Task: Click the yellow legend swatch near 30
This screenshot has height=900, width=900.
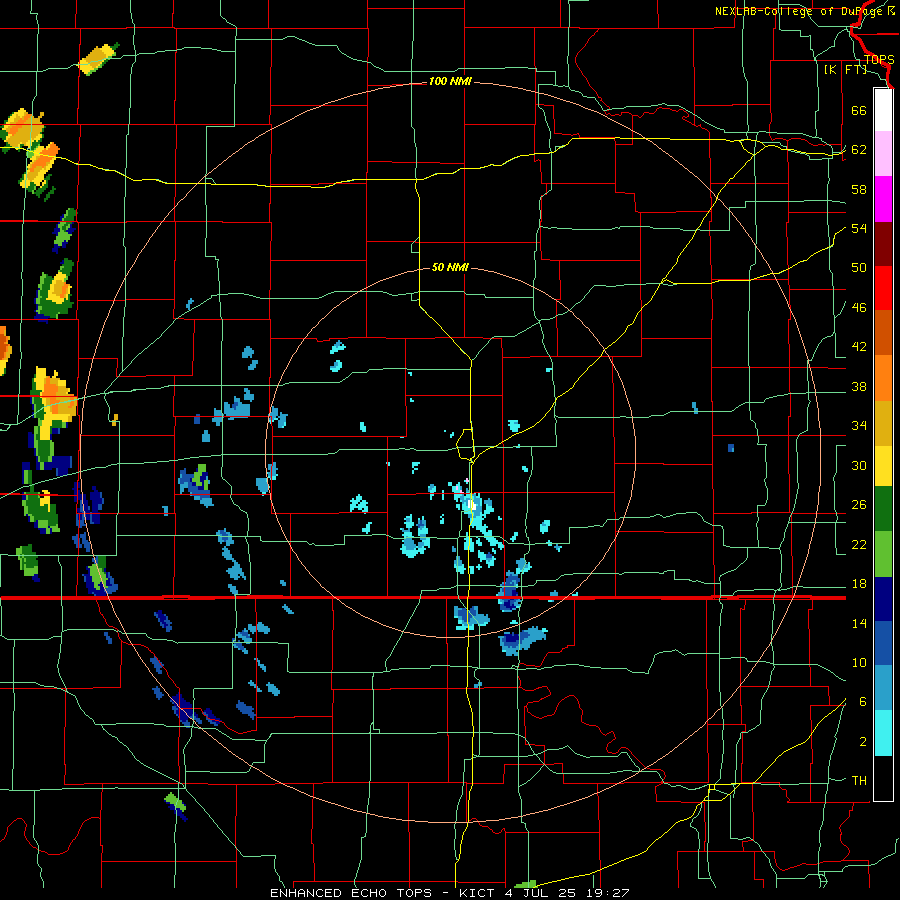Action: (883, 466)
